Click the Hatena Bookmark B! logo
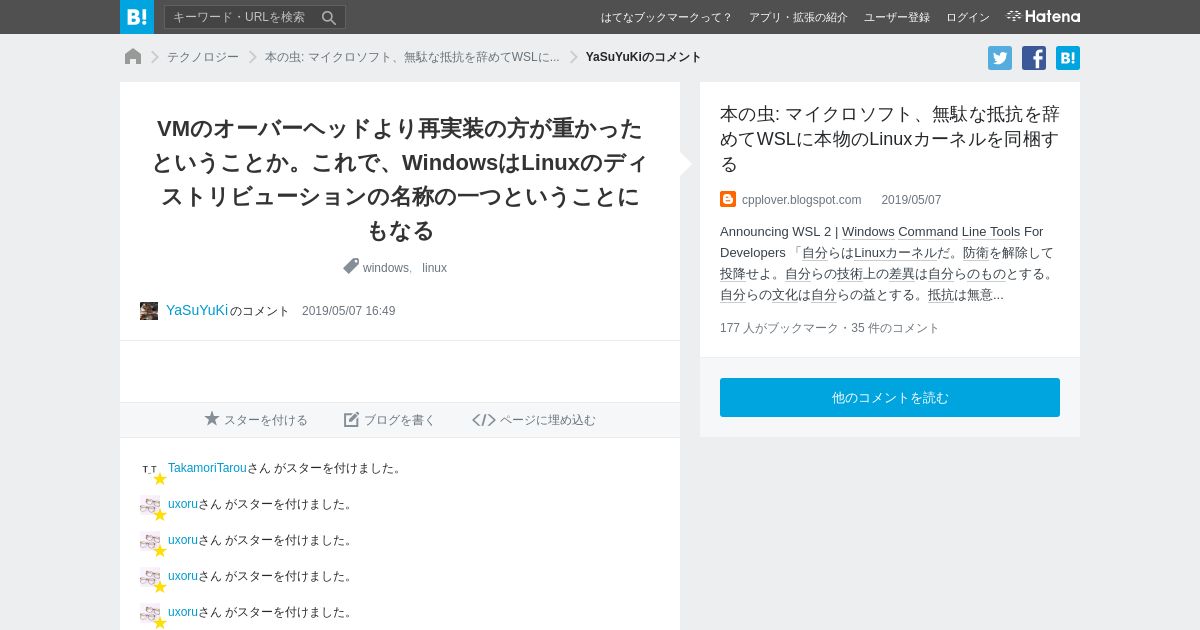Image resolution: width=1200 pixels, height=630 pixels. (x=137, y=17)
